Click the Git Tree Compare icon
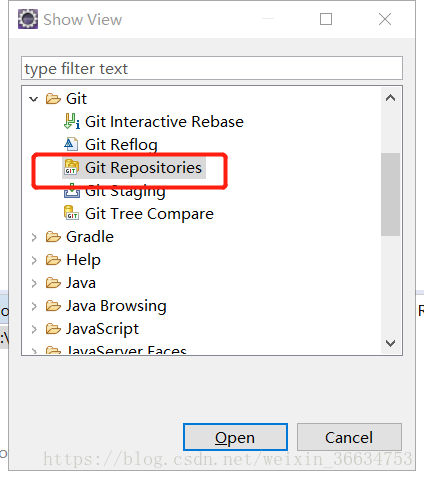424x479 pixels. [x=71, y=213]
